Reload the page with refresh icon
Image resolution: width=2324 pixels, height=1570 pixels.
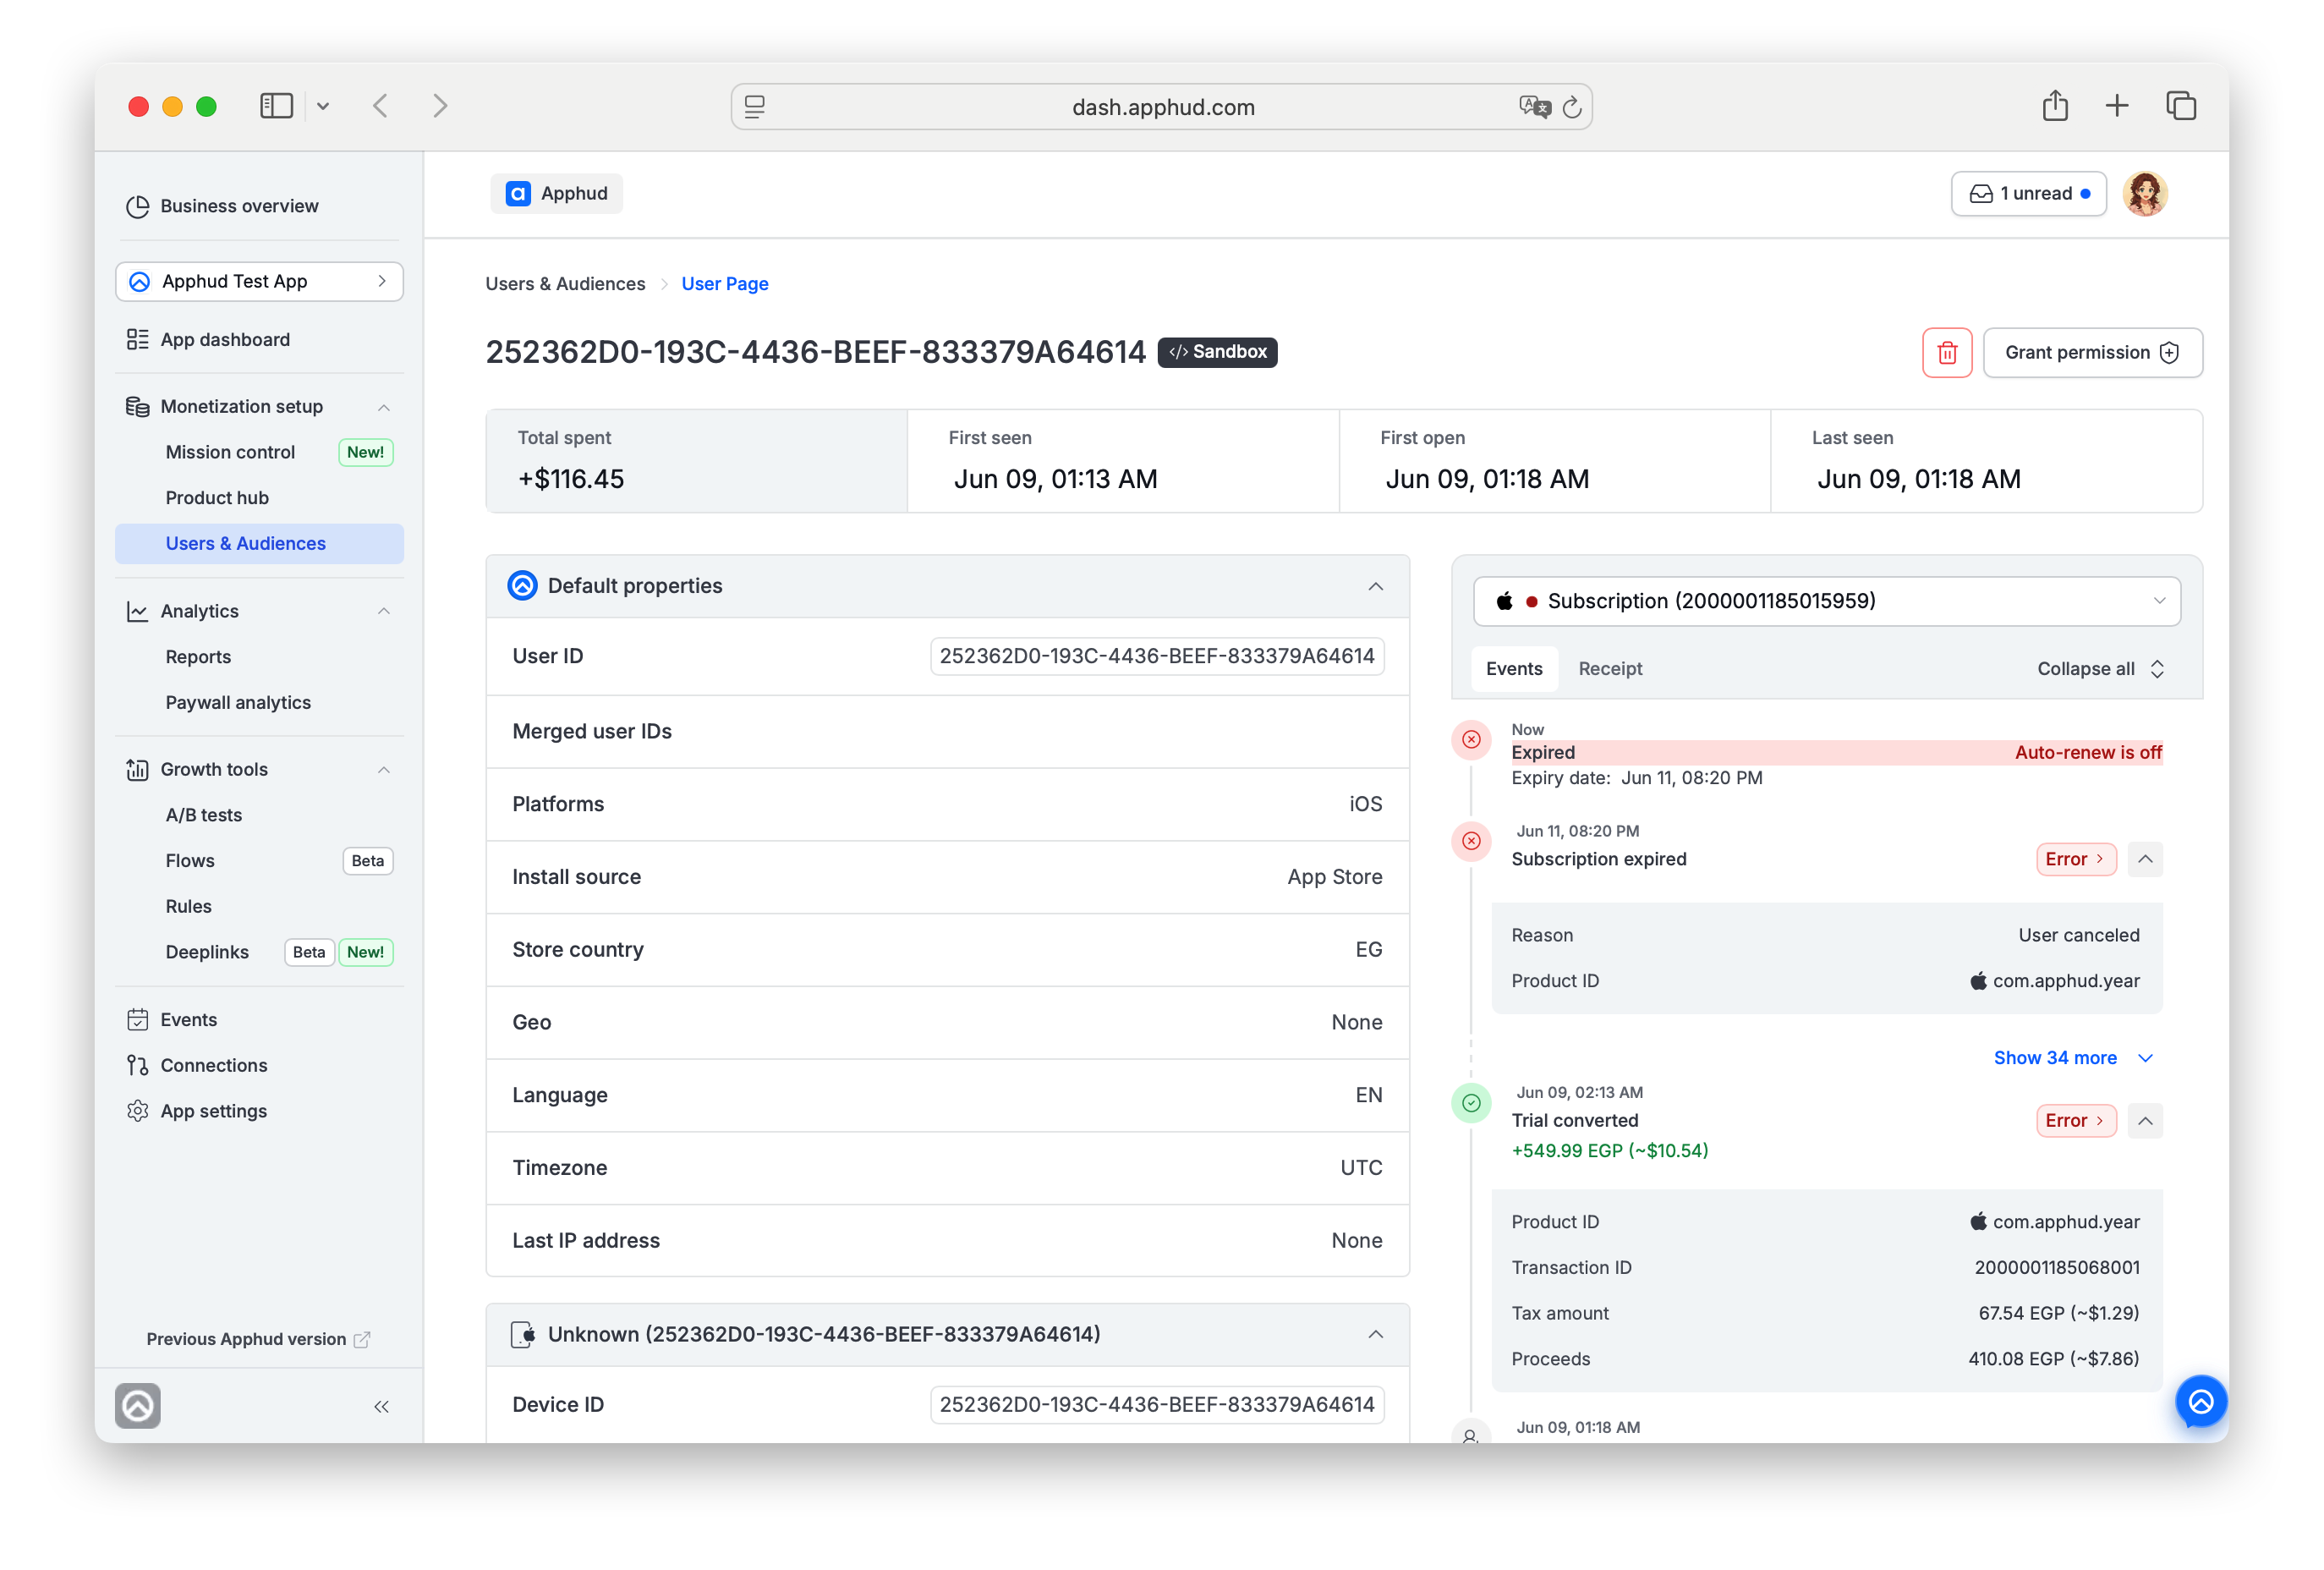pyautogui.click(x=1571, y=107)
